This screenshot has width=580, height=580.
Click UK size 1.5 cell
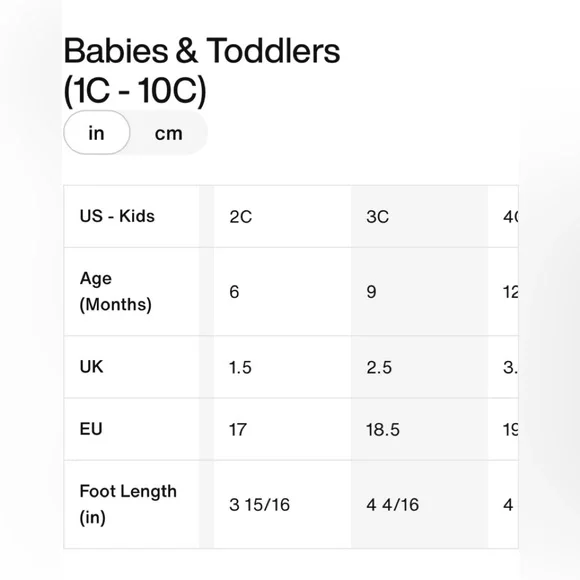tap(282, 367)
